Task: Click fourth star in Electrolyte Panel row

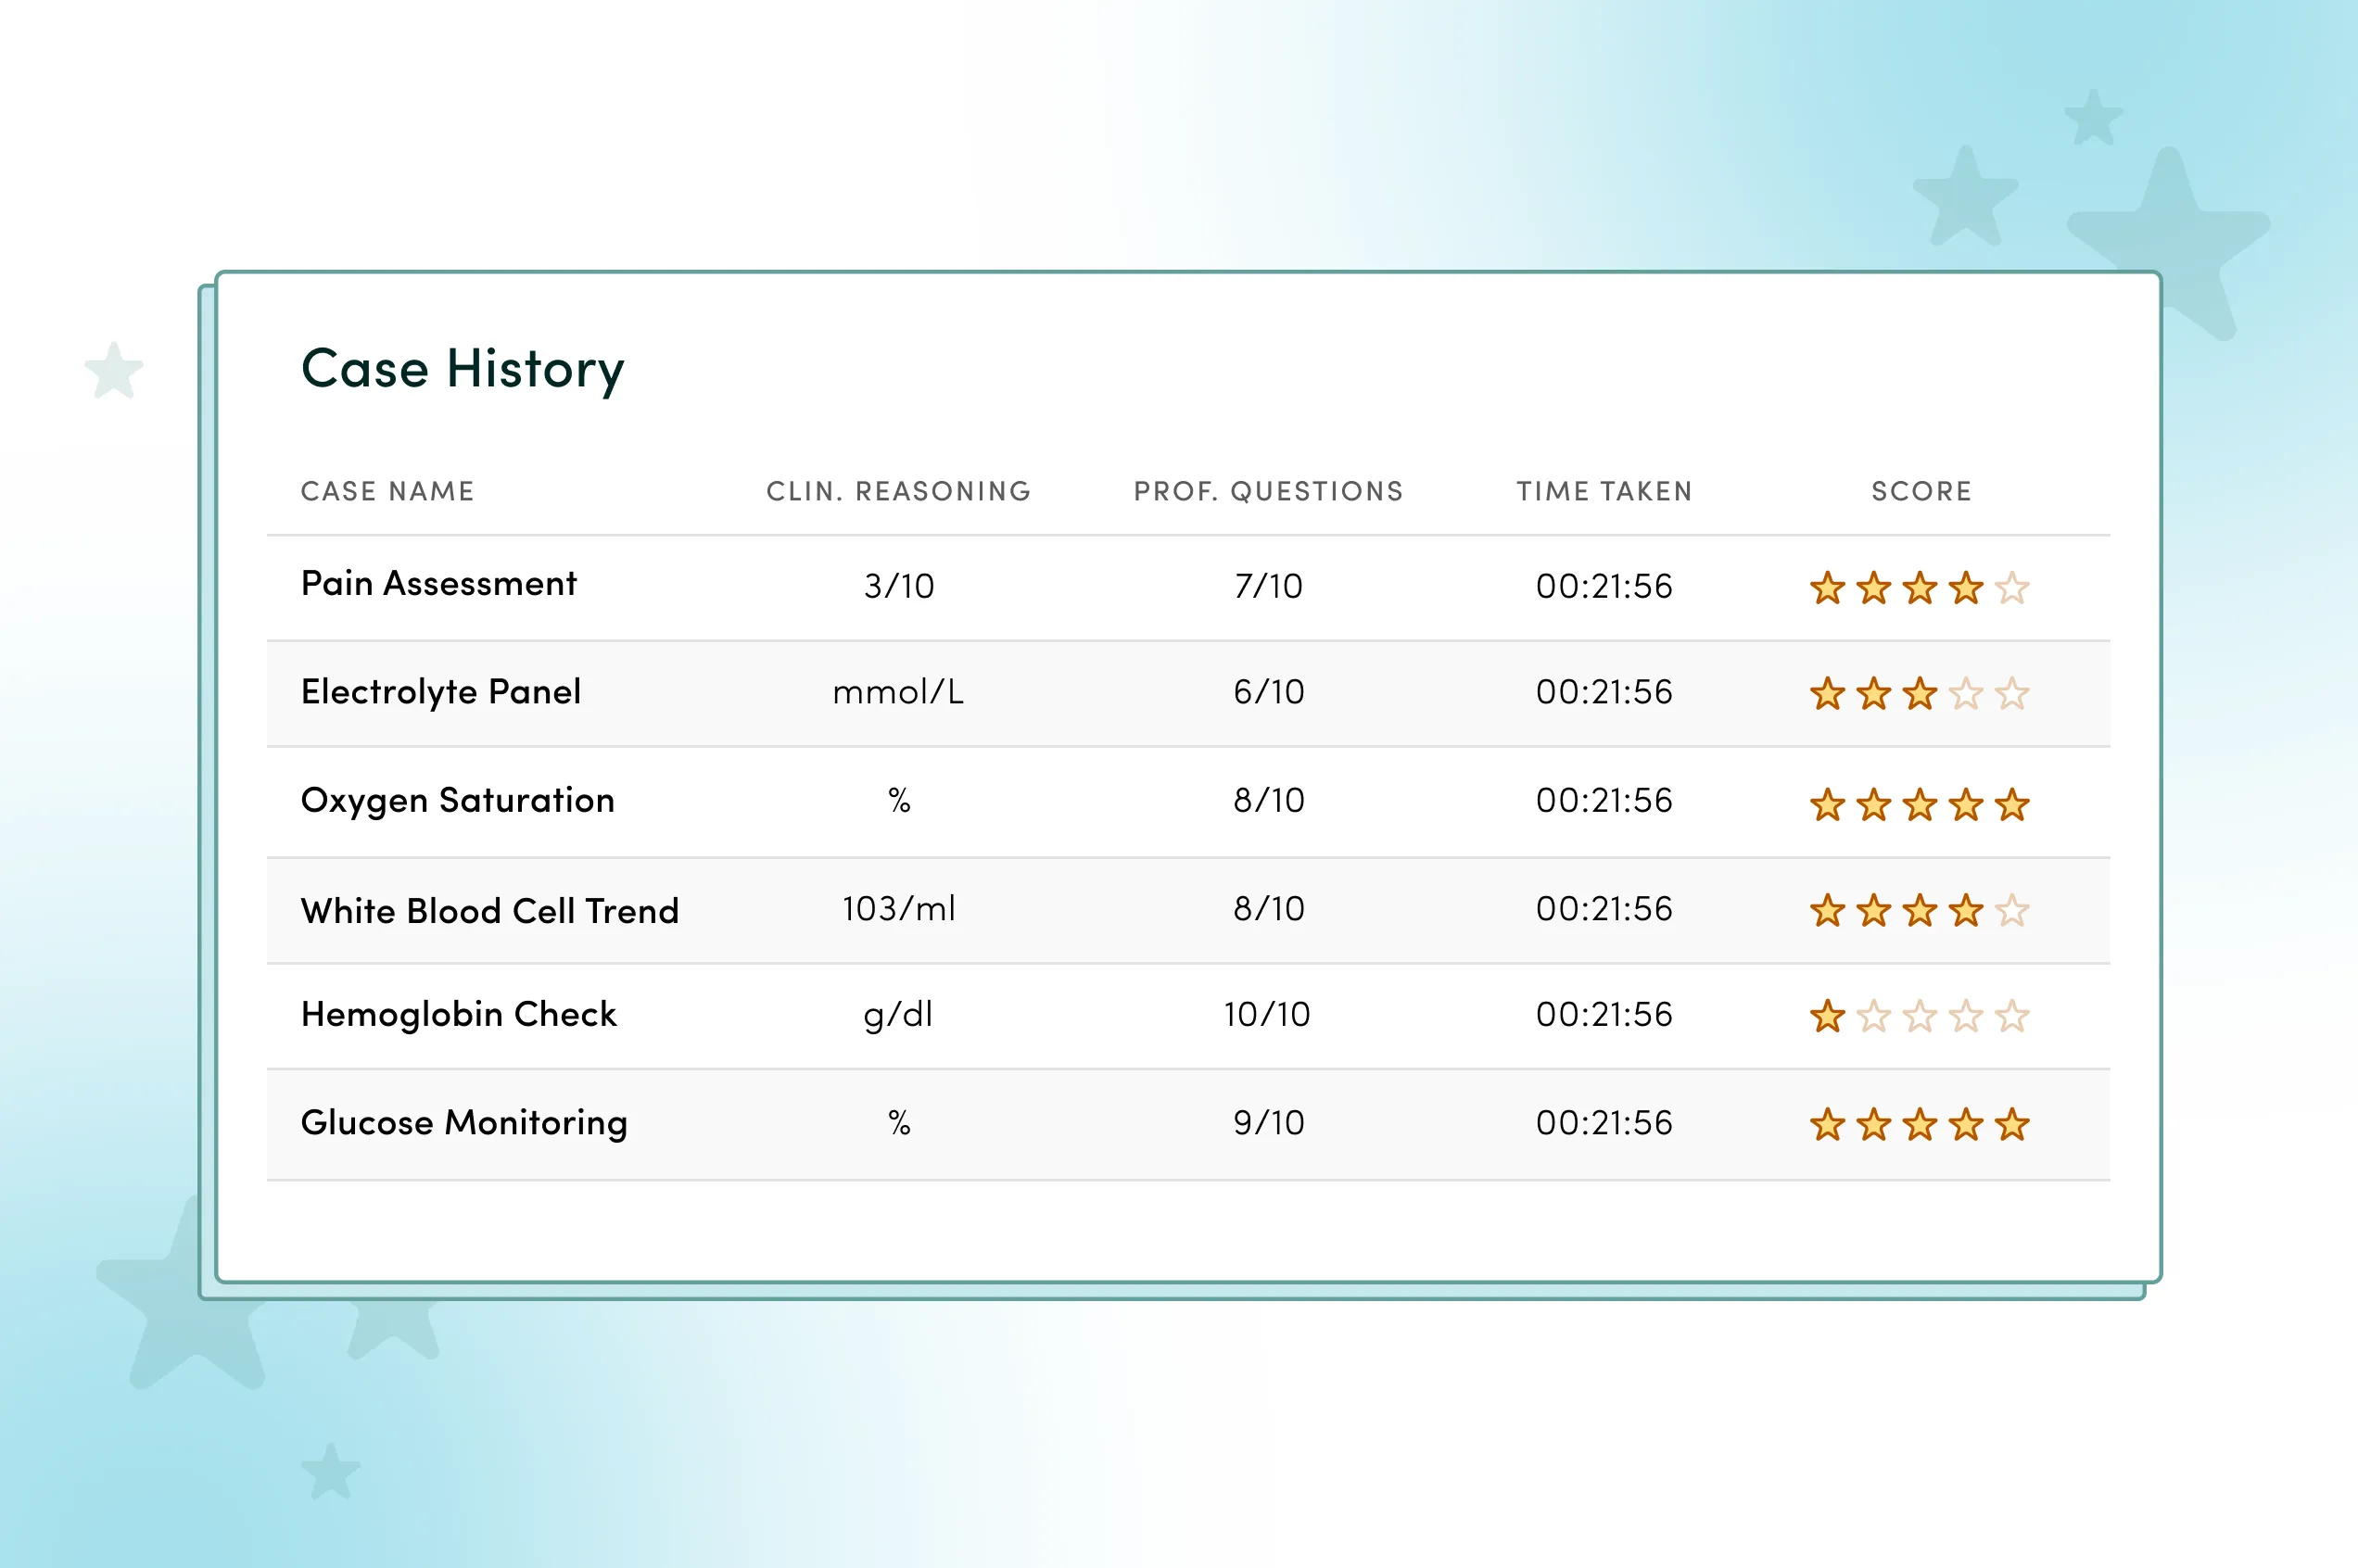Action: tap(1965, 694)
